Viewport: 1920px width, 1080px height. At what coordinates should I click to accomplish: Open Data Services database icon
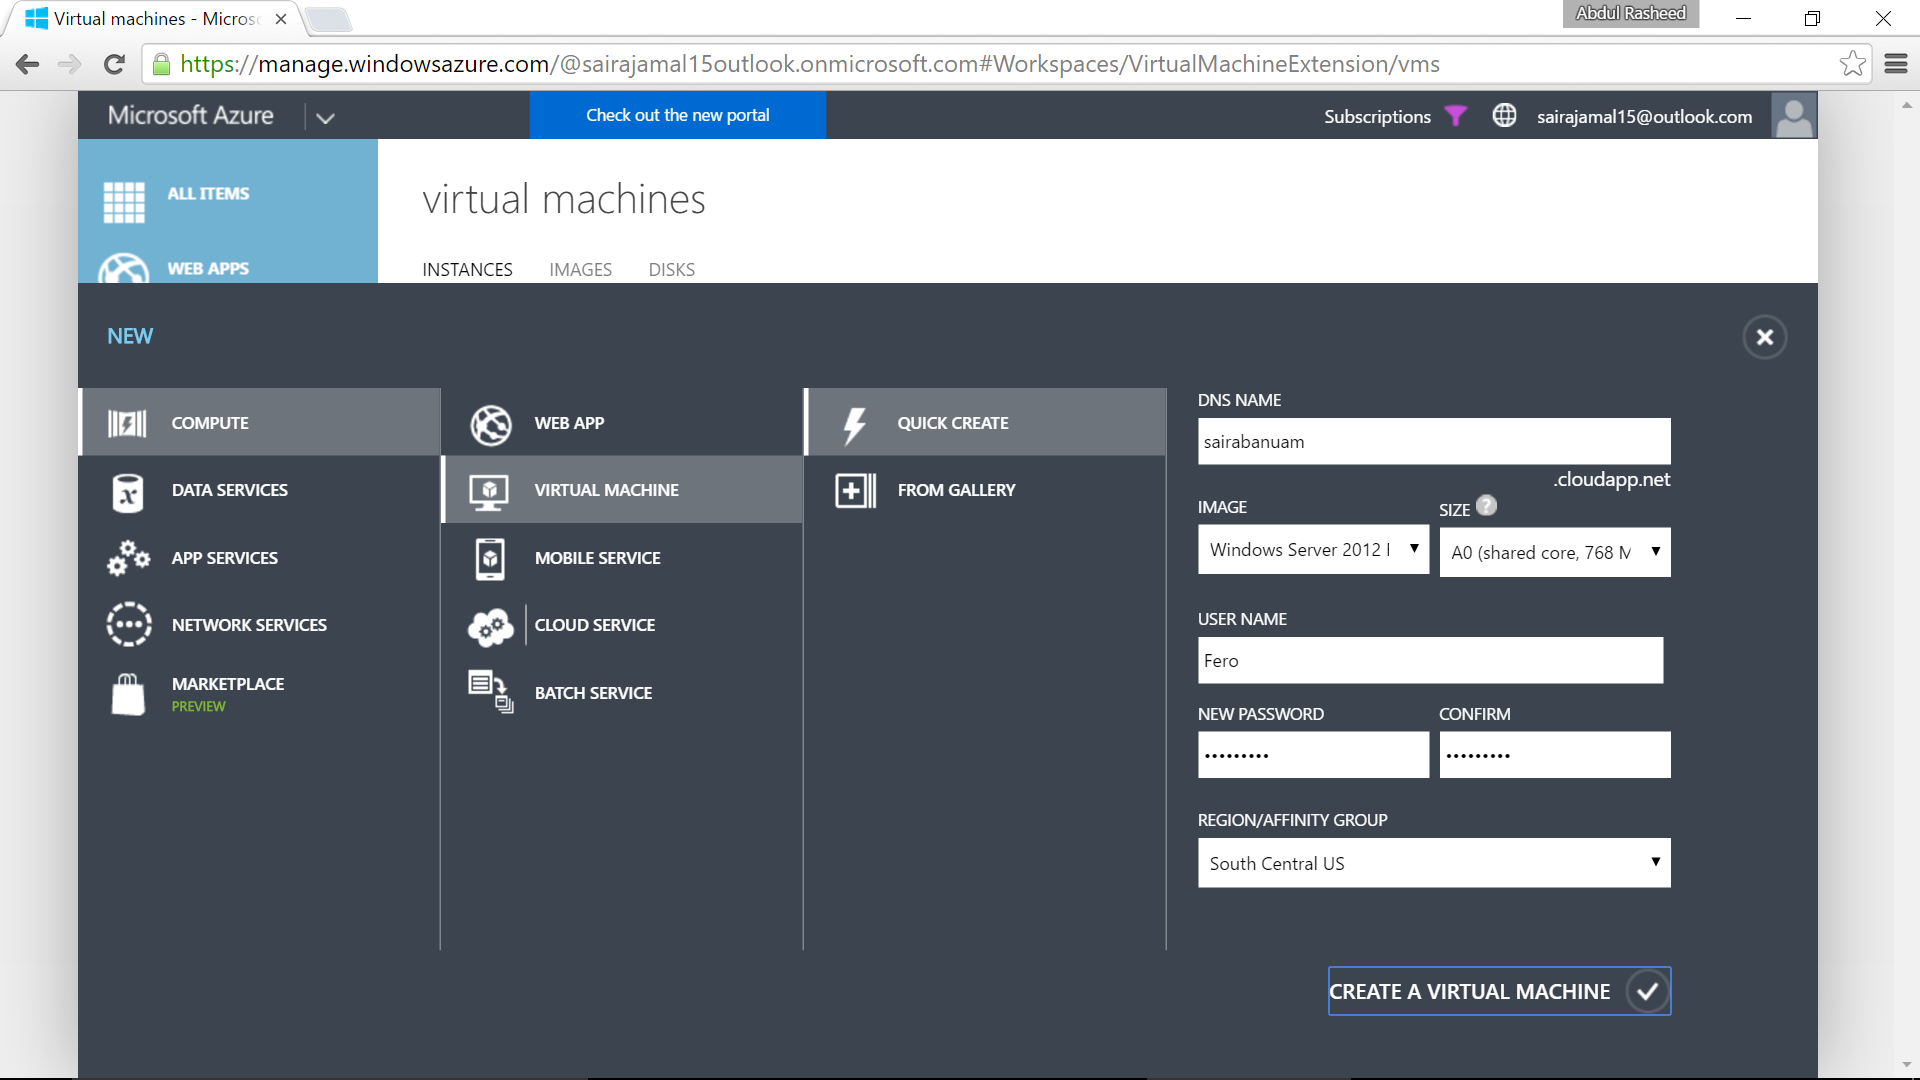point(128,493)
